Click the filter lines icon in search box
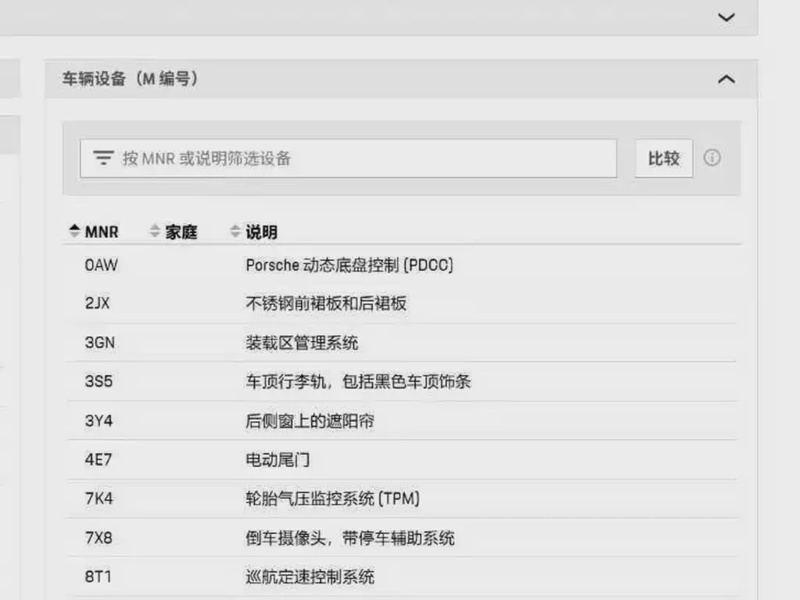This screenshot has width=800, height=600. (103, 158)
